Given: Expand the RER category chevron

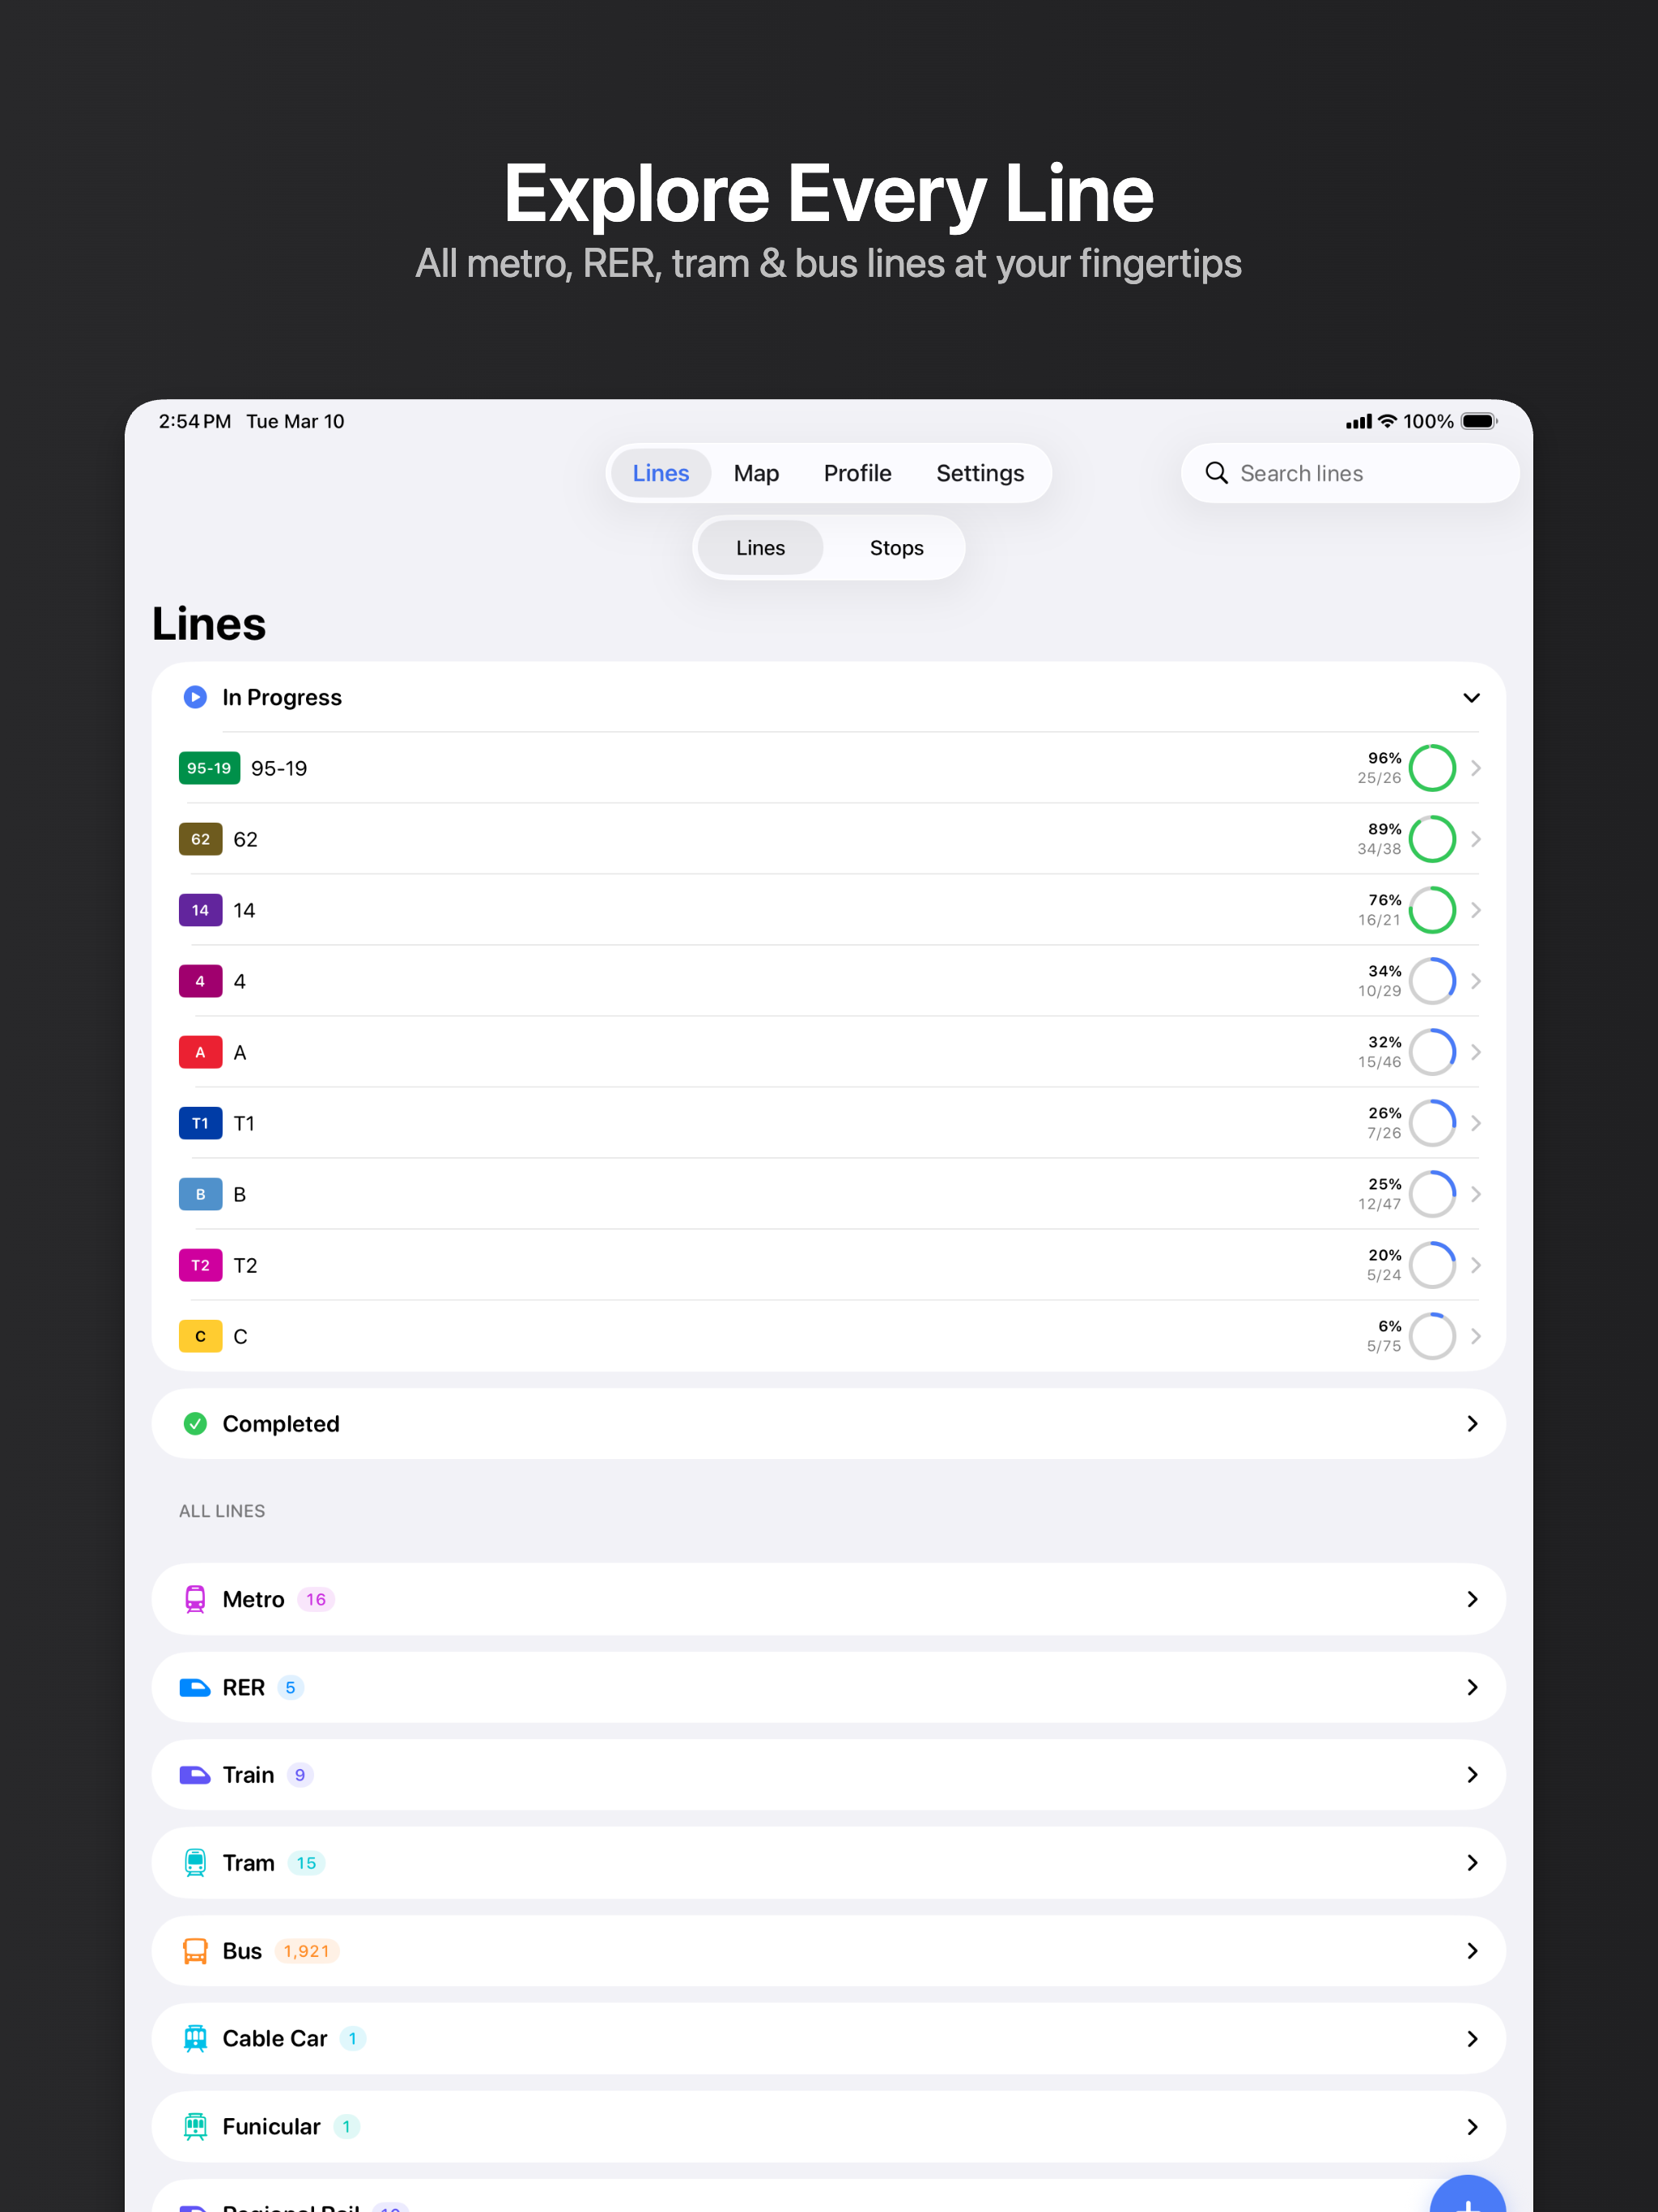Looking at the screenshot, I should (x=1472, y=1687).
